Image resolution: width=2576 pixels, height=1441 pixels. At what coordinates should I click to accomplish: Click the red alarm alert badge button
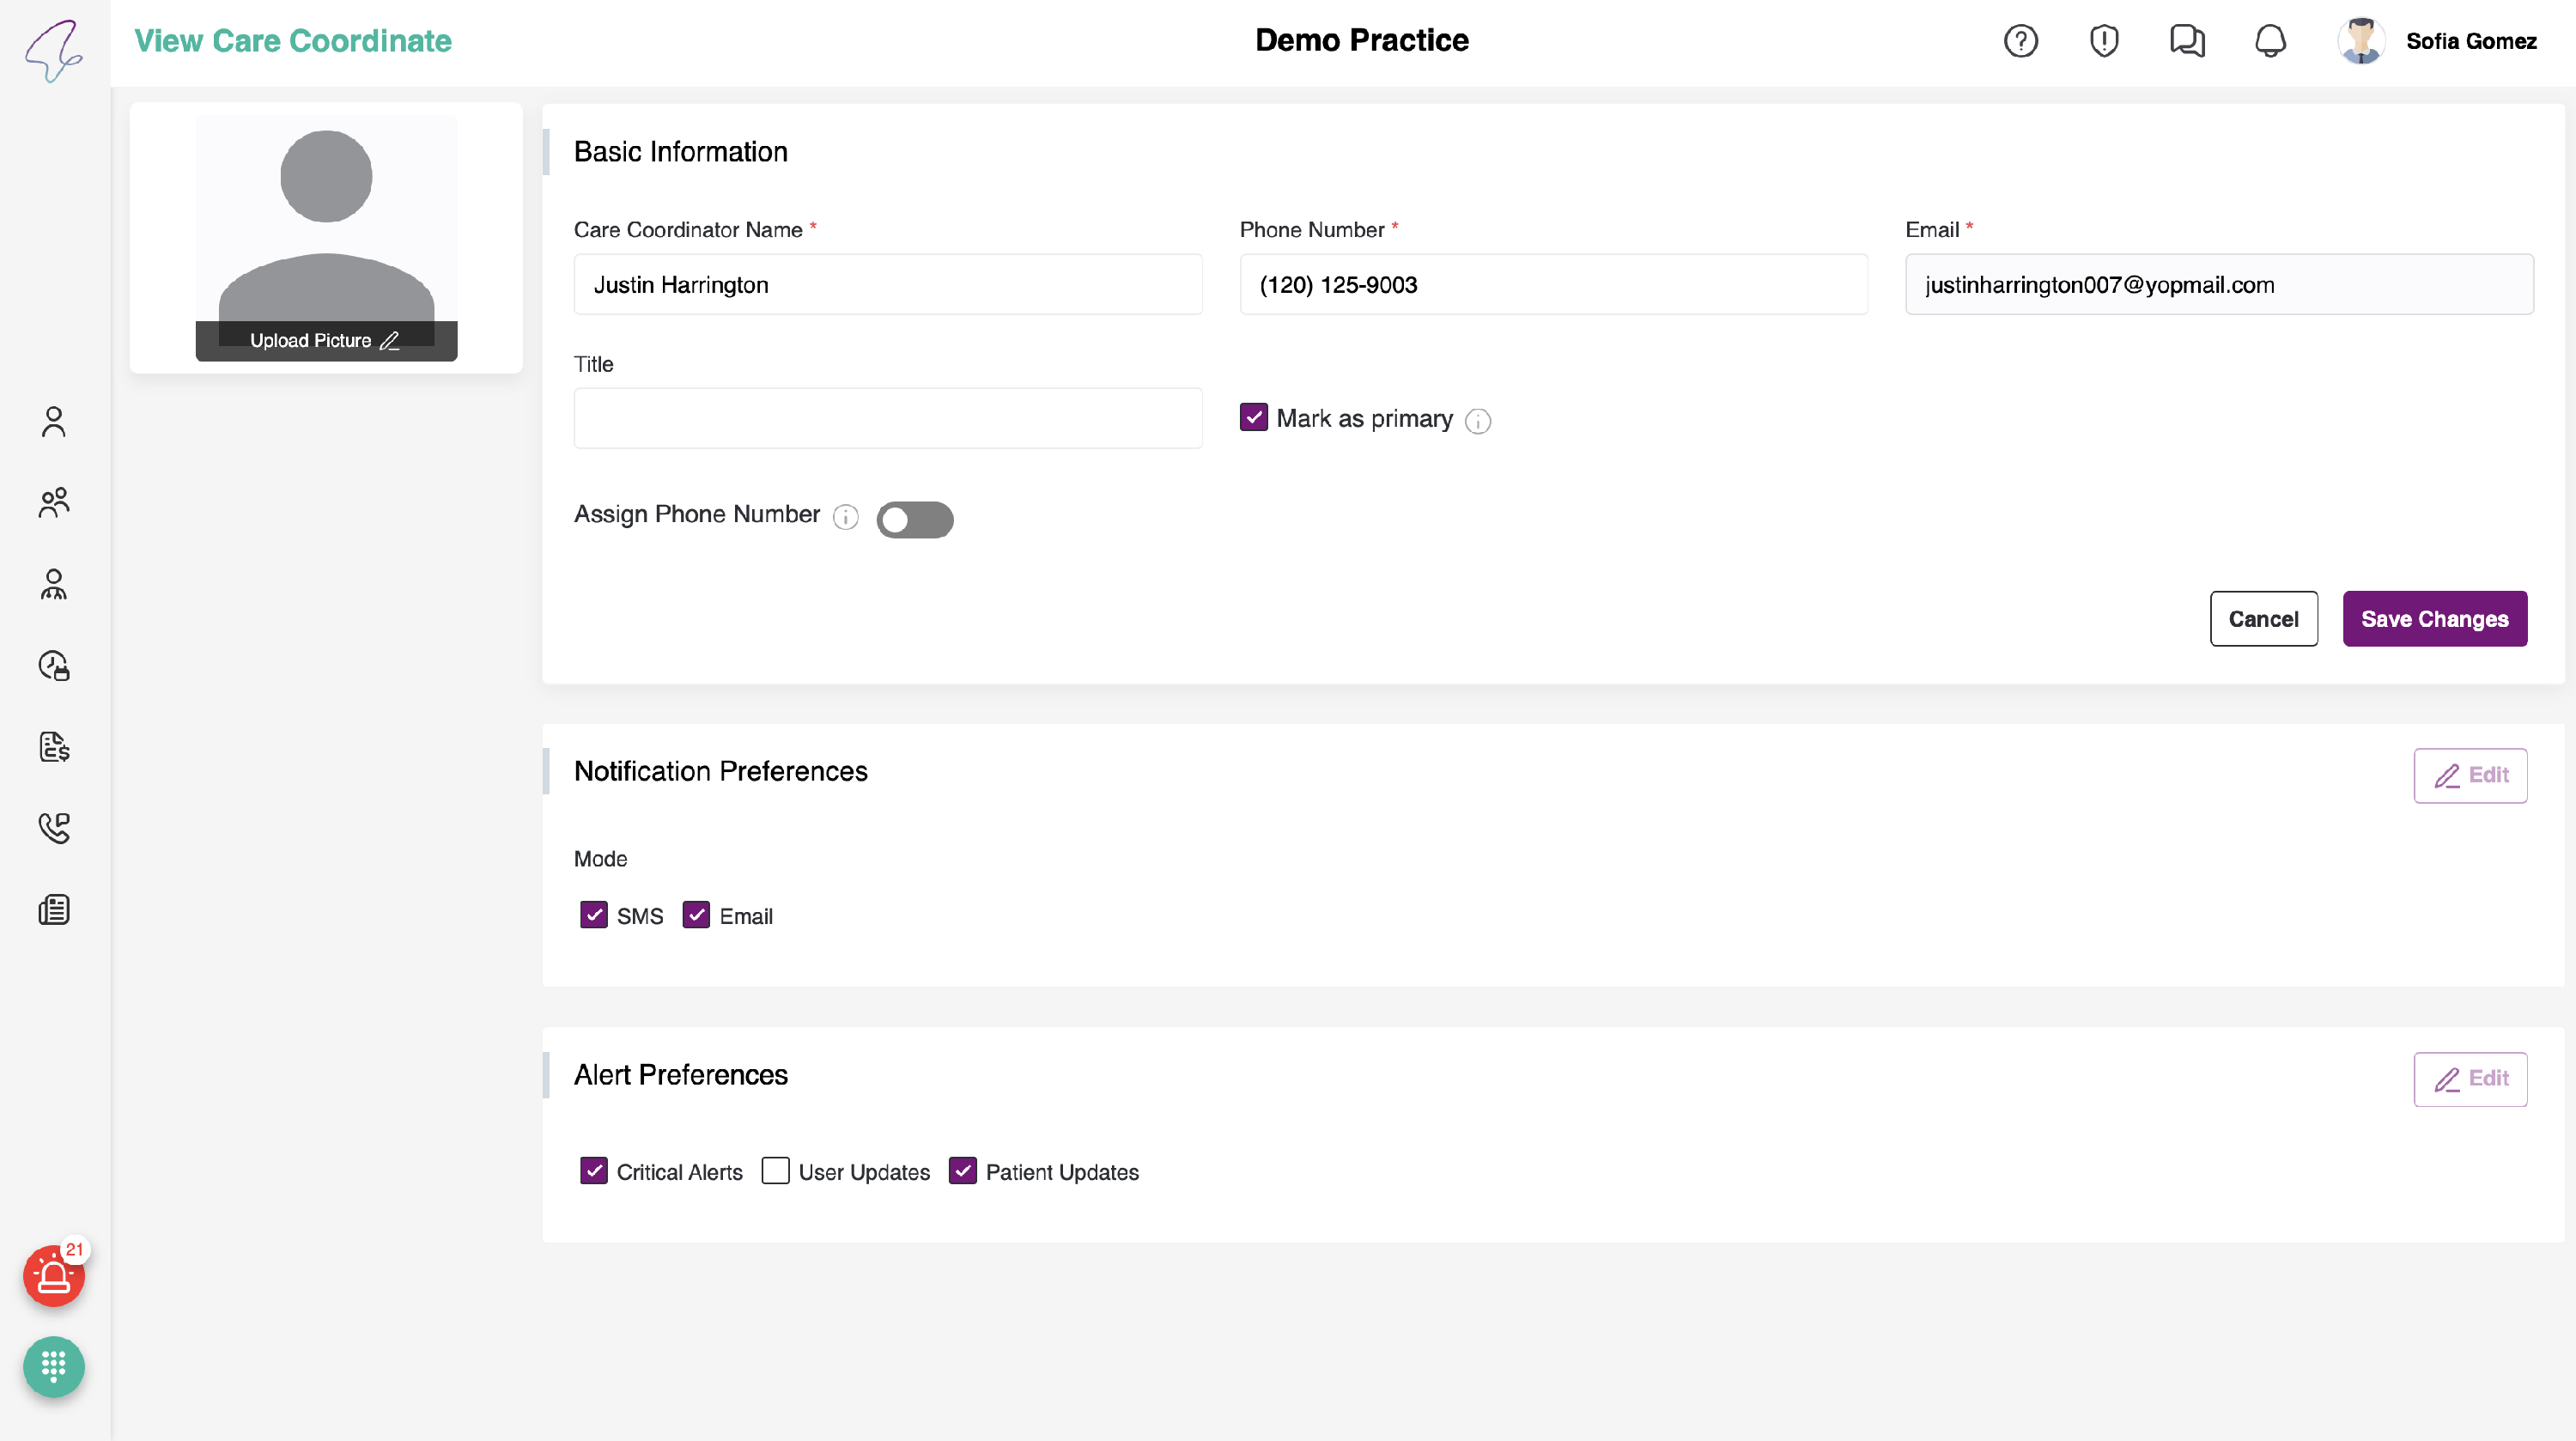pyautogui.click(x=54, y=1275)
